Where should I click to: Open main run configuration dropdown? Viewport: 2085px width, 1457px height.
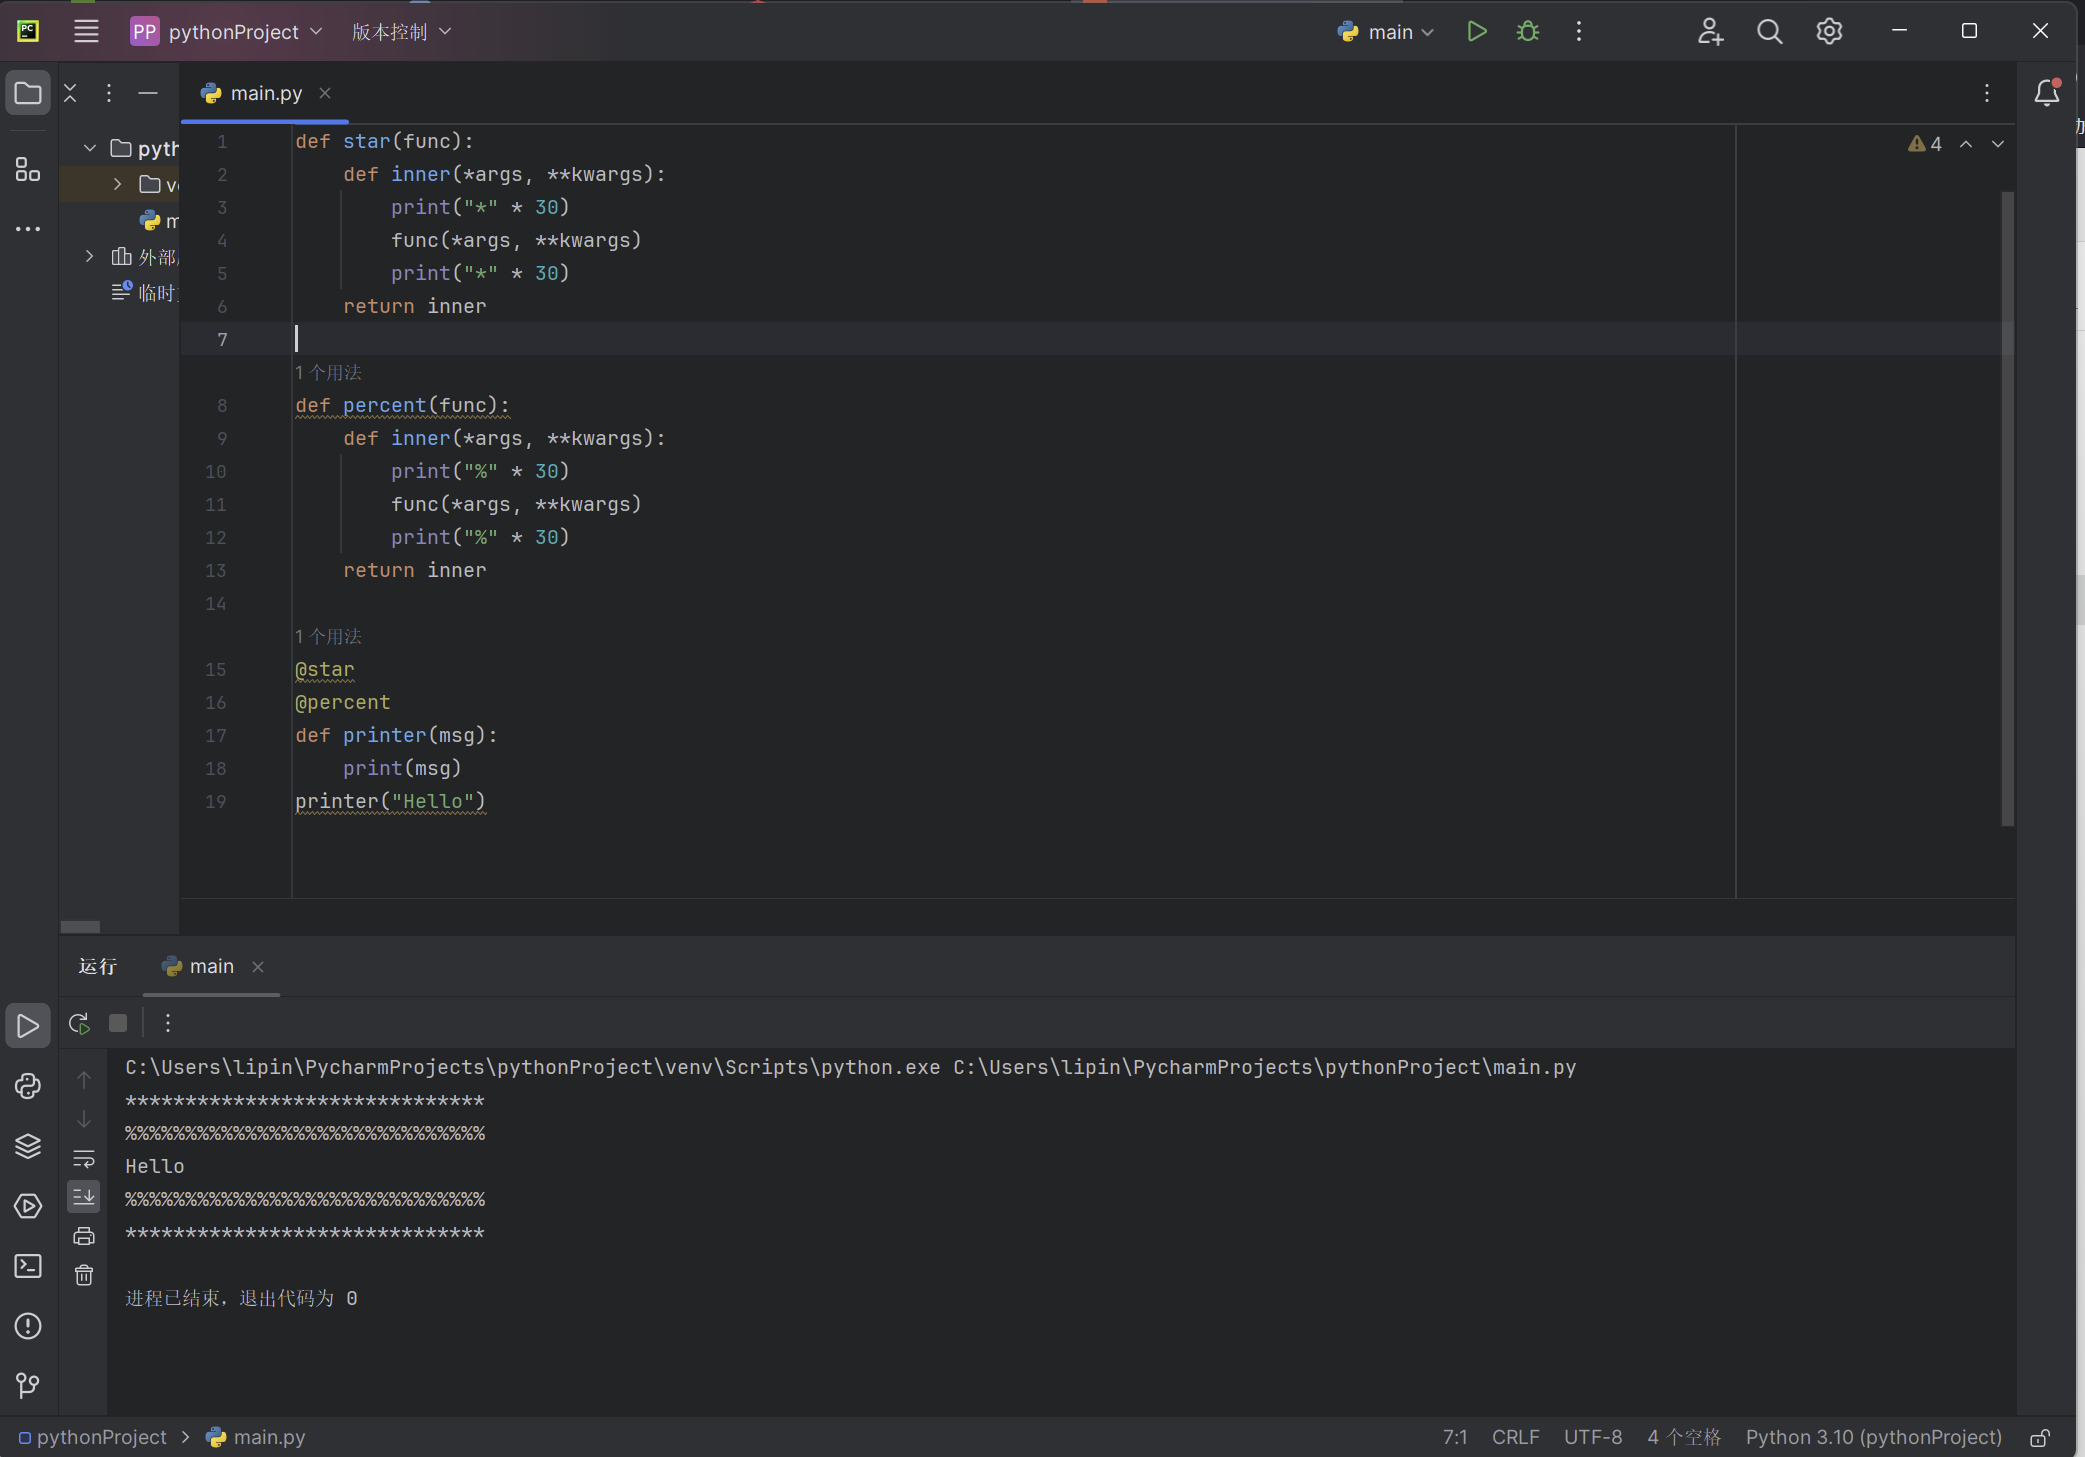pos(1385,32)
